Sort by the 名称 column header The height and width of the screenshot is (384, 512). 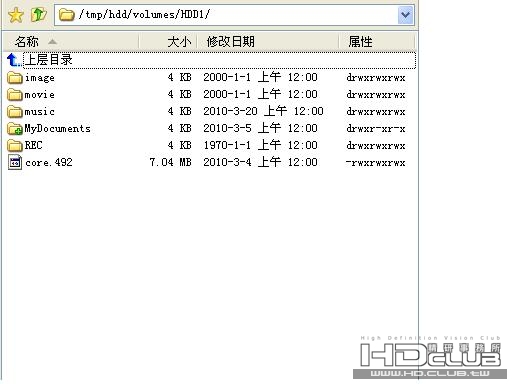point(71,42)
